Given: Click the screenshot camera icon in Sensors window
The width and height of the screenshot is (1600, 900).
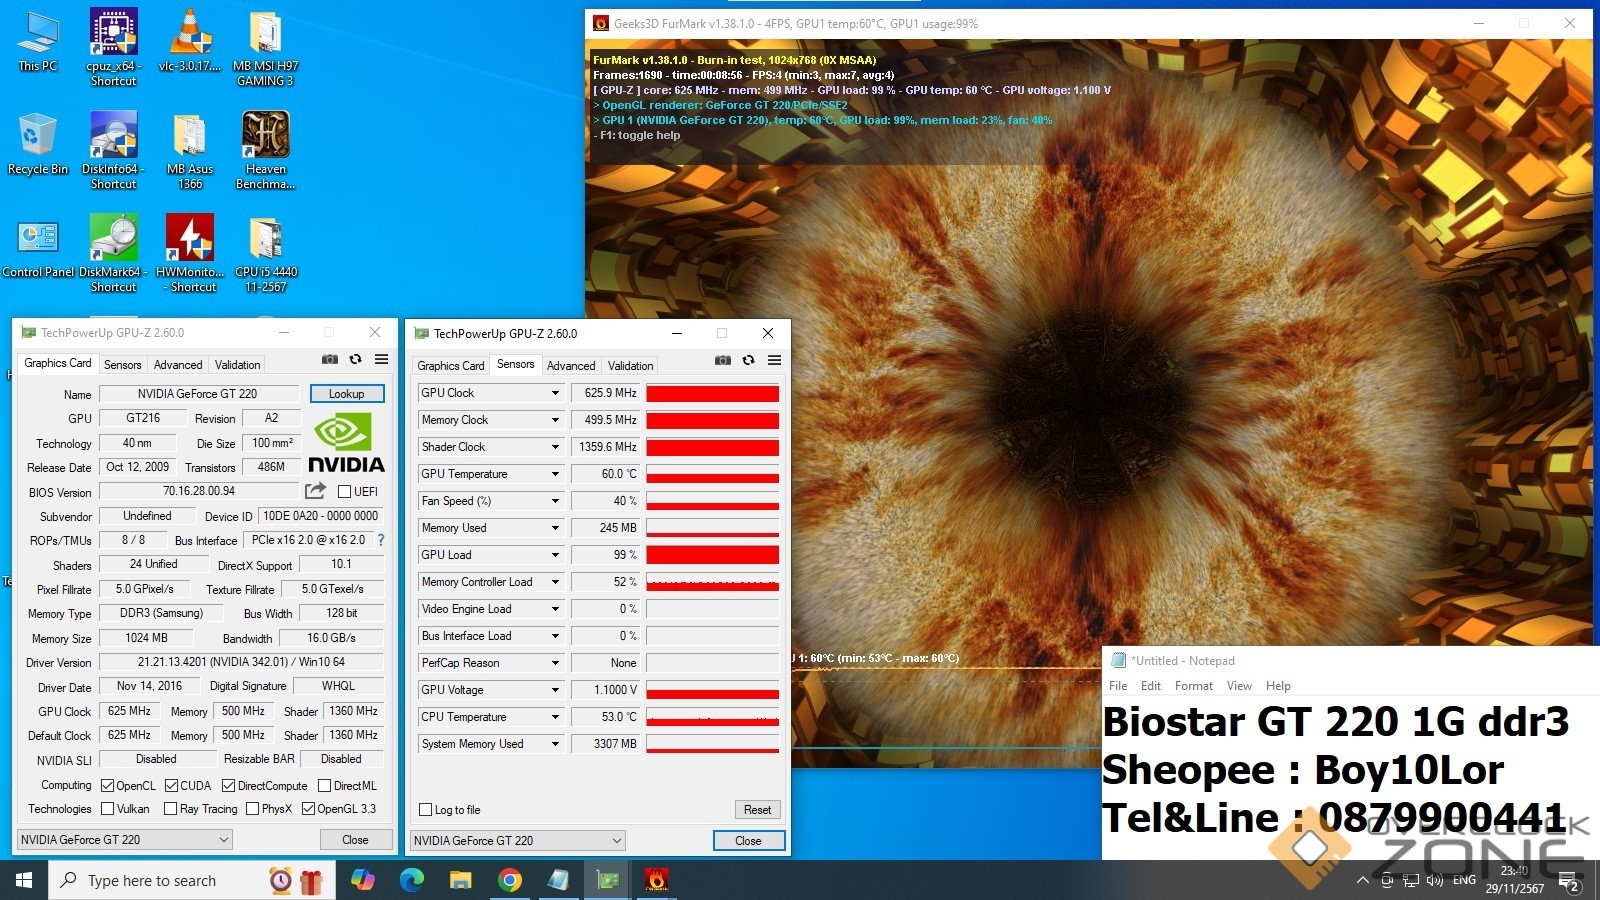Looking at the screenshot, I should point(723,361).
